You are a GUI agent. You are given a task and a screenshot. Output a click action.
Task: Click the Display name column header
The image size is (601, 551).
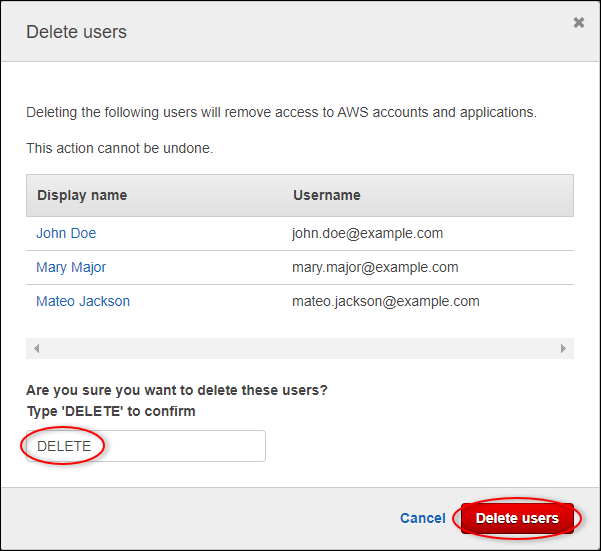point(82,195)
